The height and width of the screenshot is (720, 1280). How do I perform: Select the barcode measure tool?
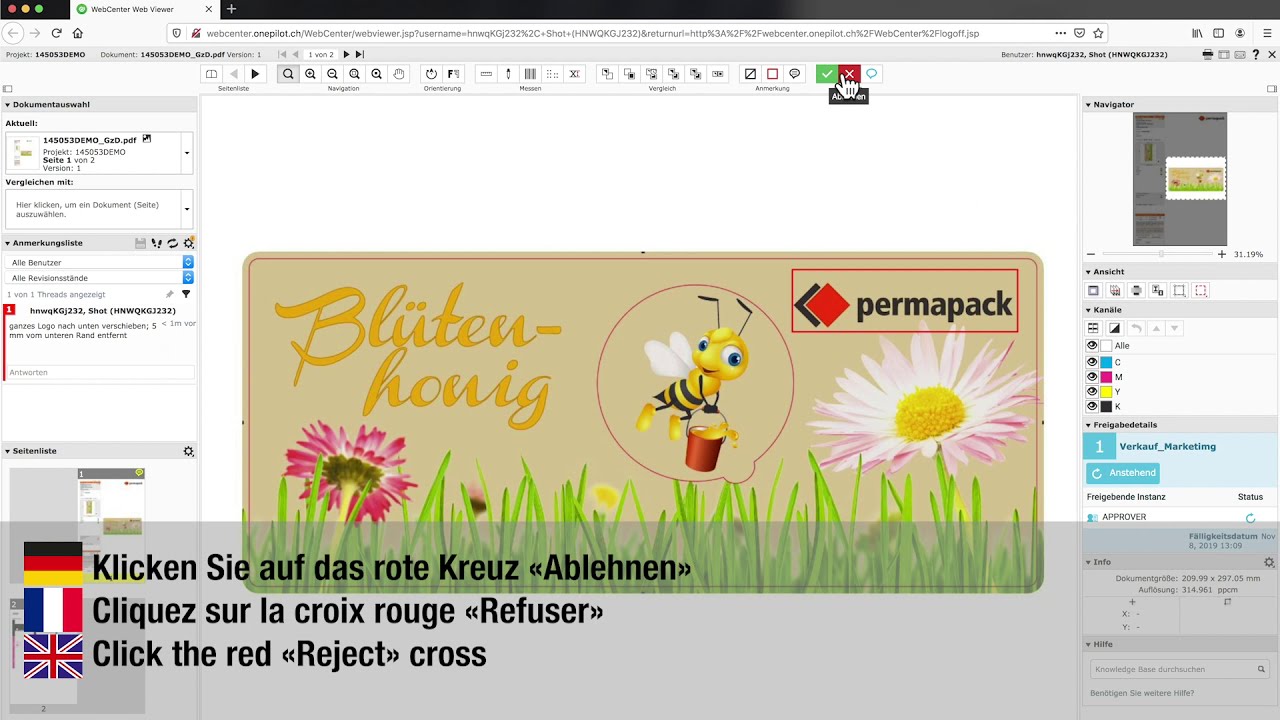point(530,74)
